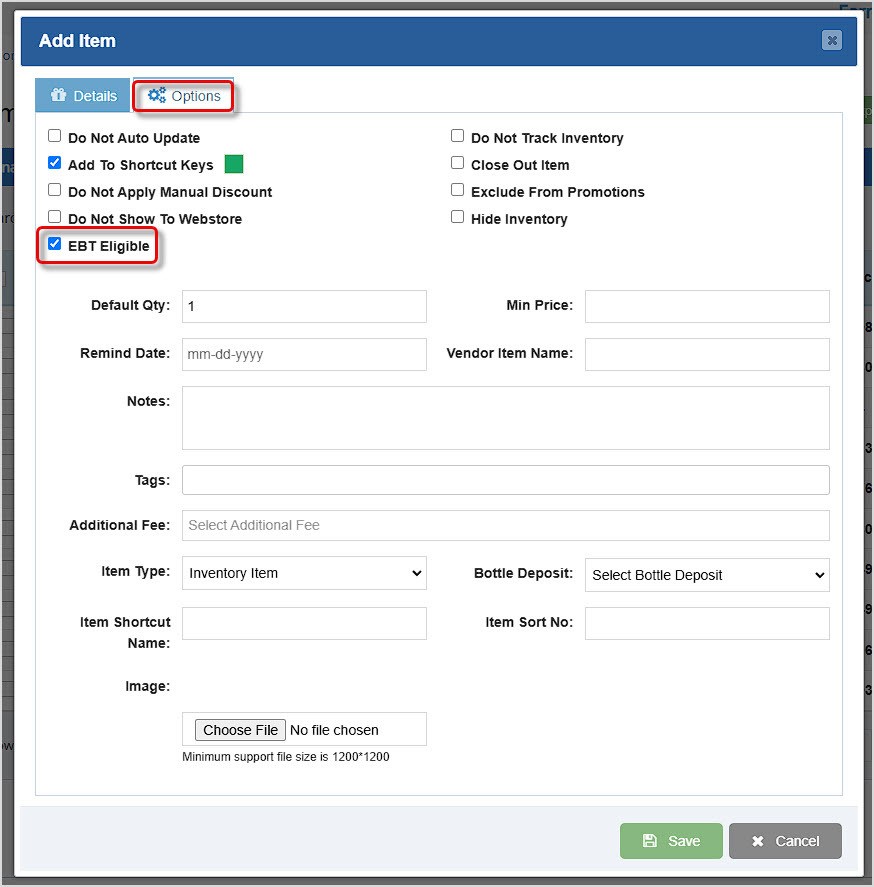
Task: Cancel adding the item
Action: (x=785, y=841)
